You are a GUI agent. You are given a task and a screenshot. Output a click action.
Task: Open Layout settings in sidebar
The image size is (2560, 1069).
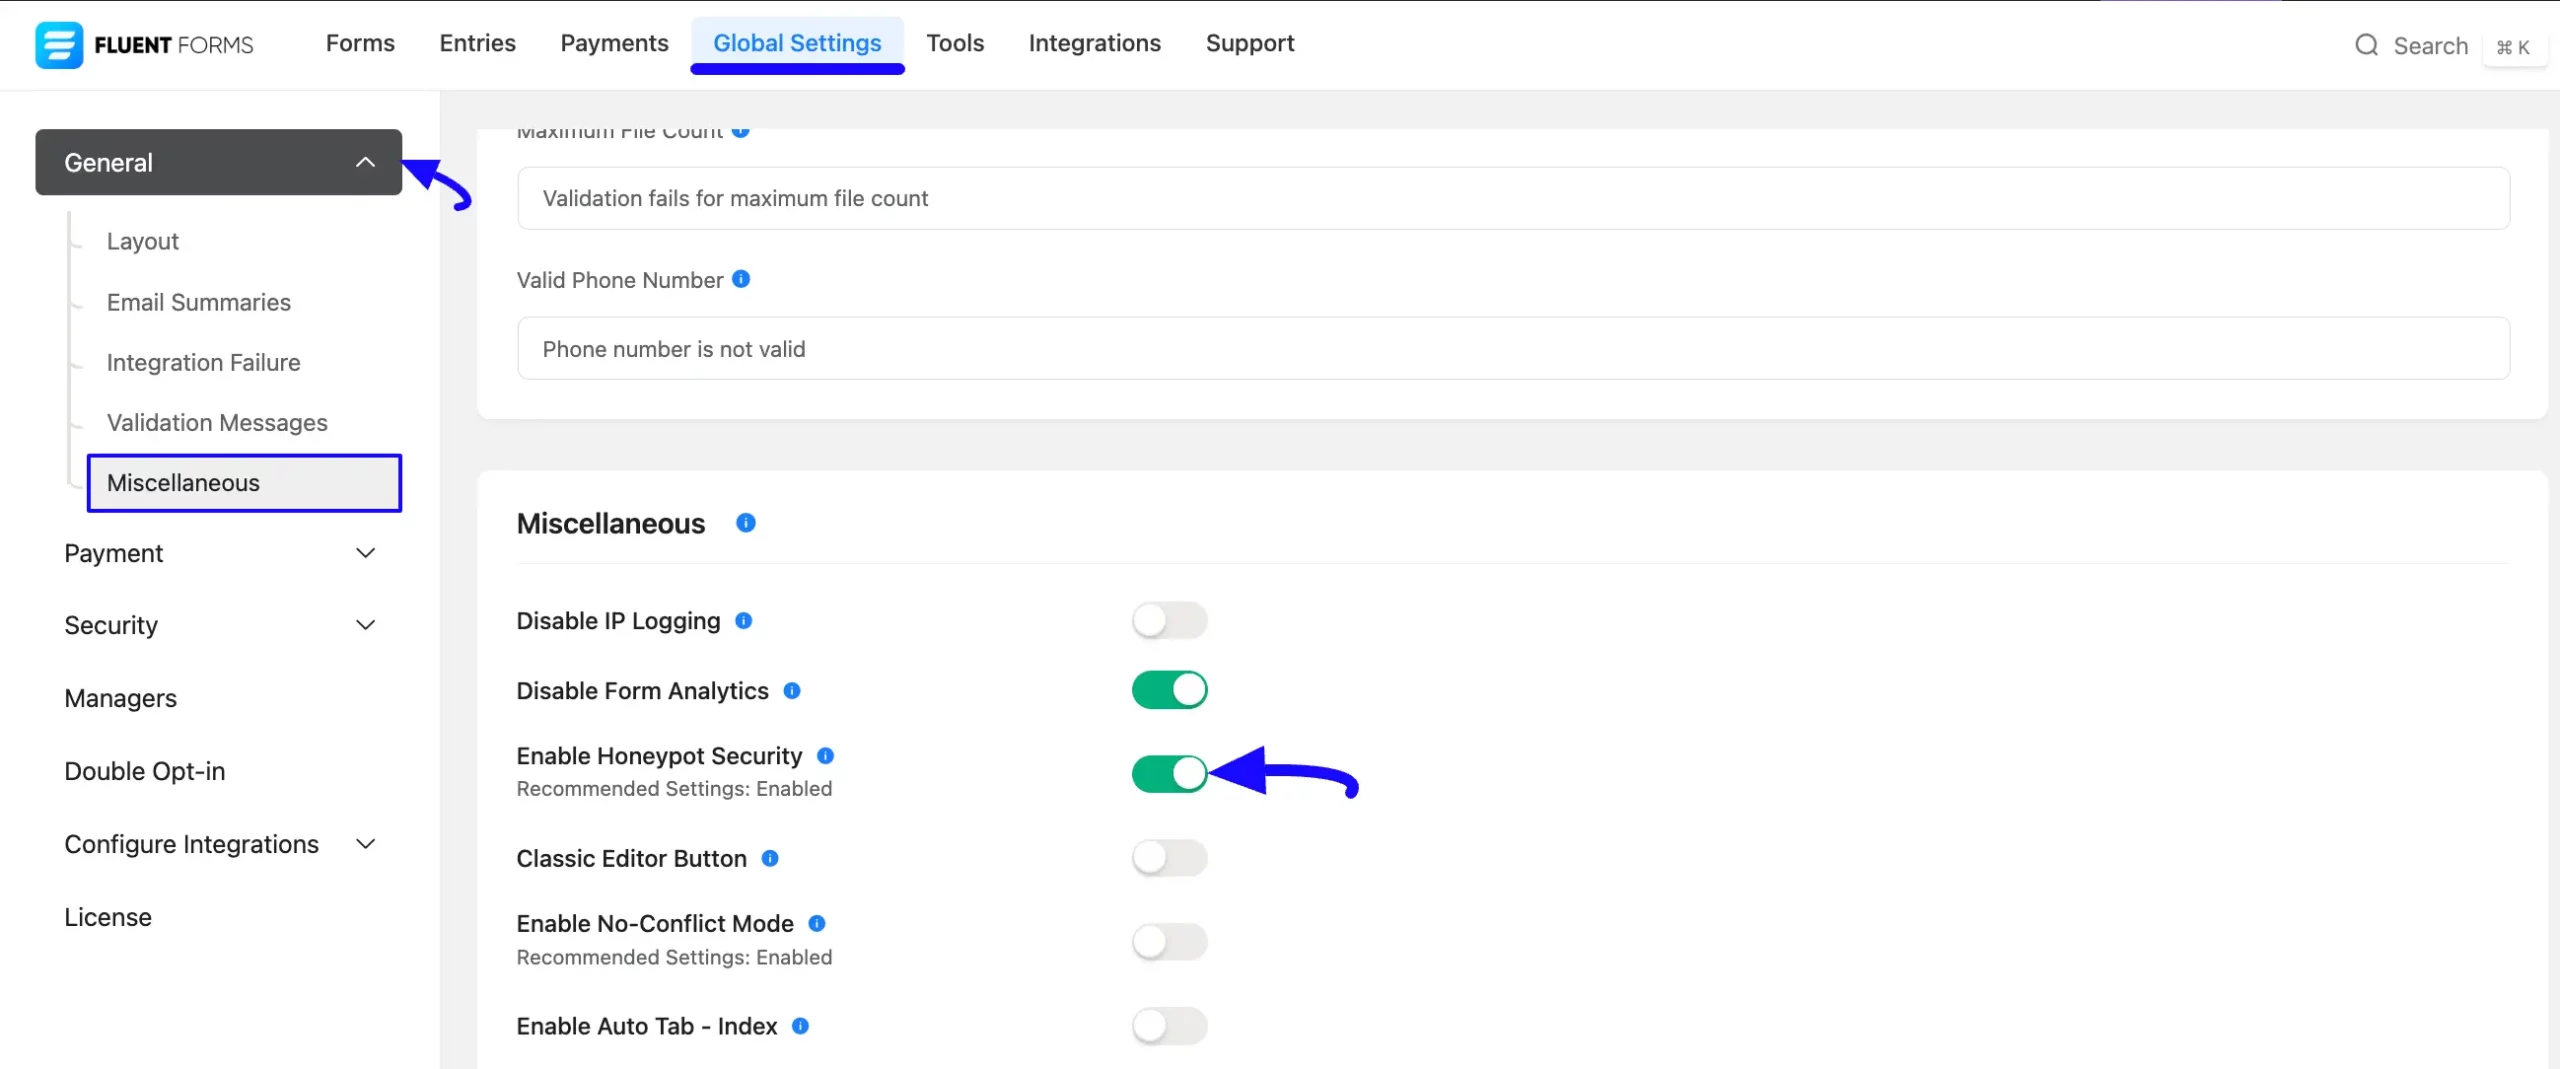click(x=142, y=241)
